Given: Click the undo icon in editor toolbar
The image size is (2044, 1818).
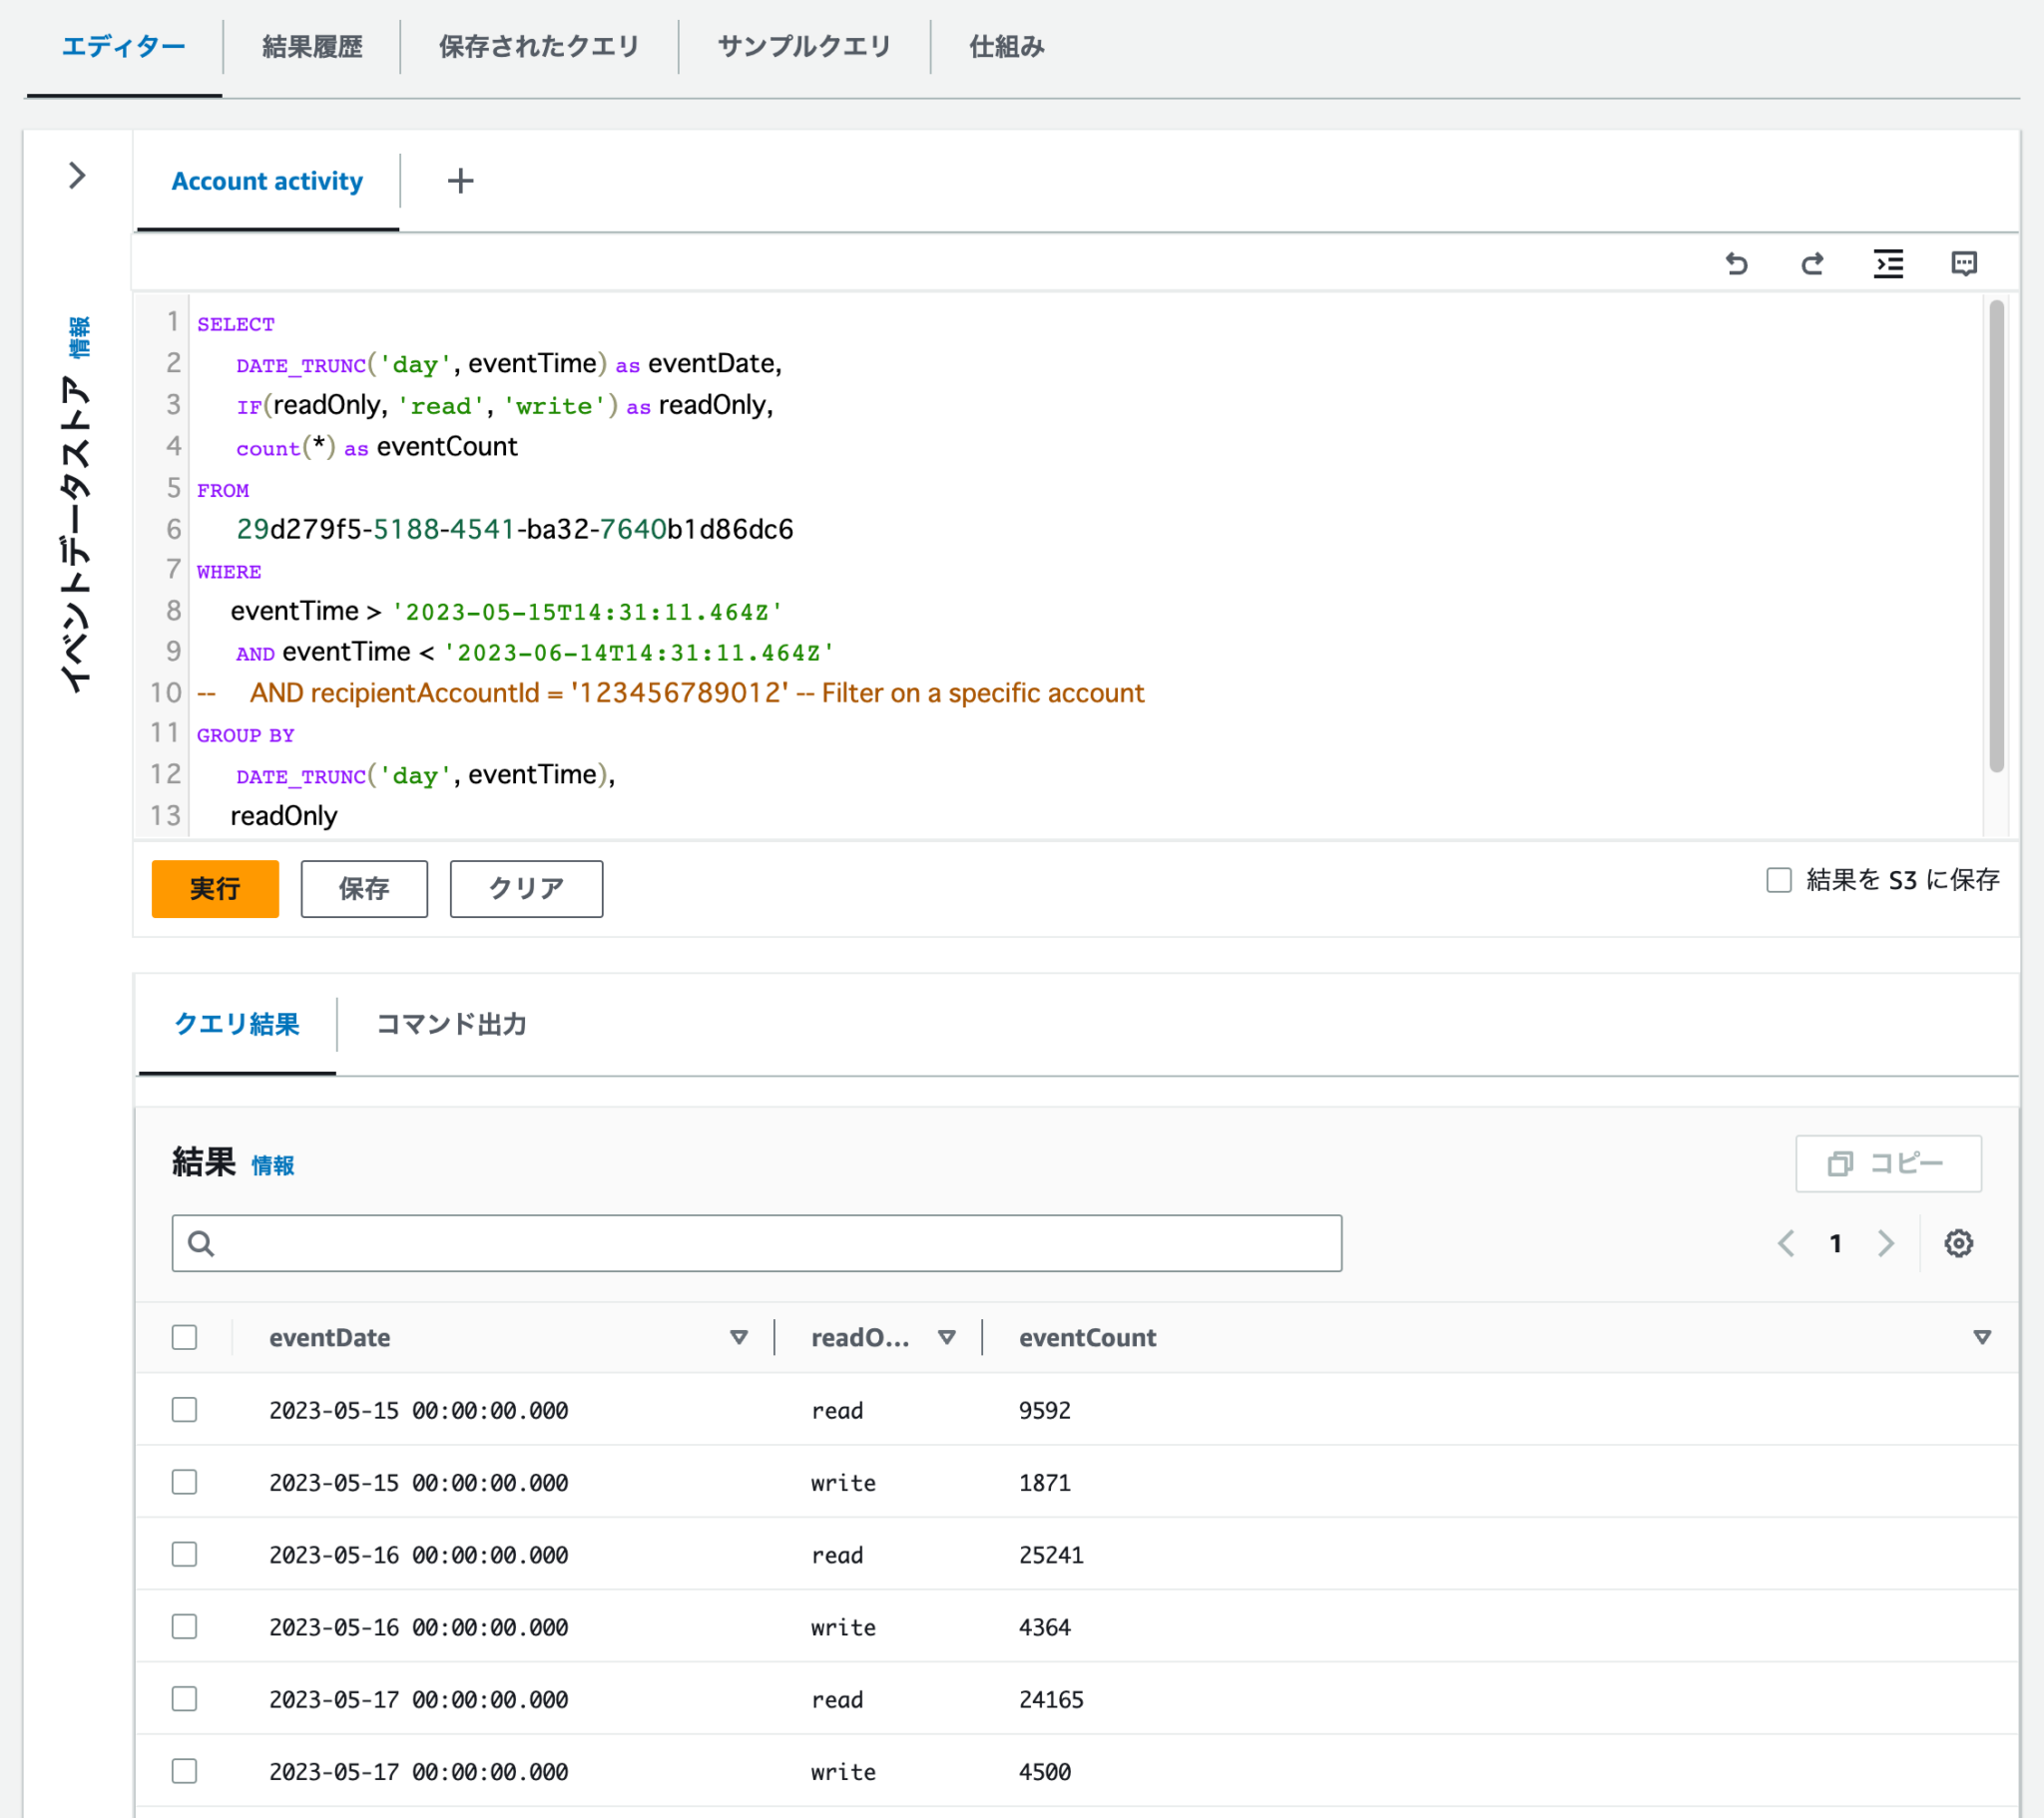Looking at the screenshot, I should pyautogui.click(x=1737, y=264).
